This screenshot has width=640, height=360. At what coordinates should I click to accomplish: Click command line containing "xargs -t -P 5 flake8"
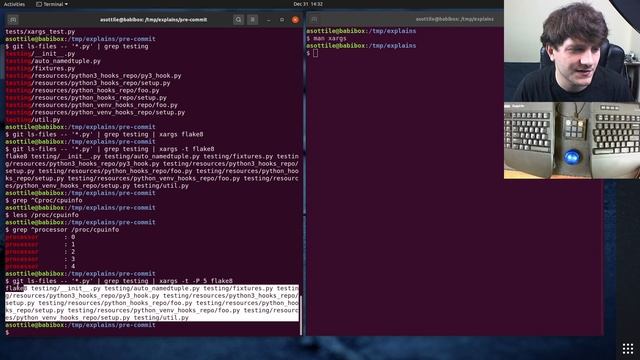click(119, 281)
